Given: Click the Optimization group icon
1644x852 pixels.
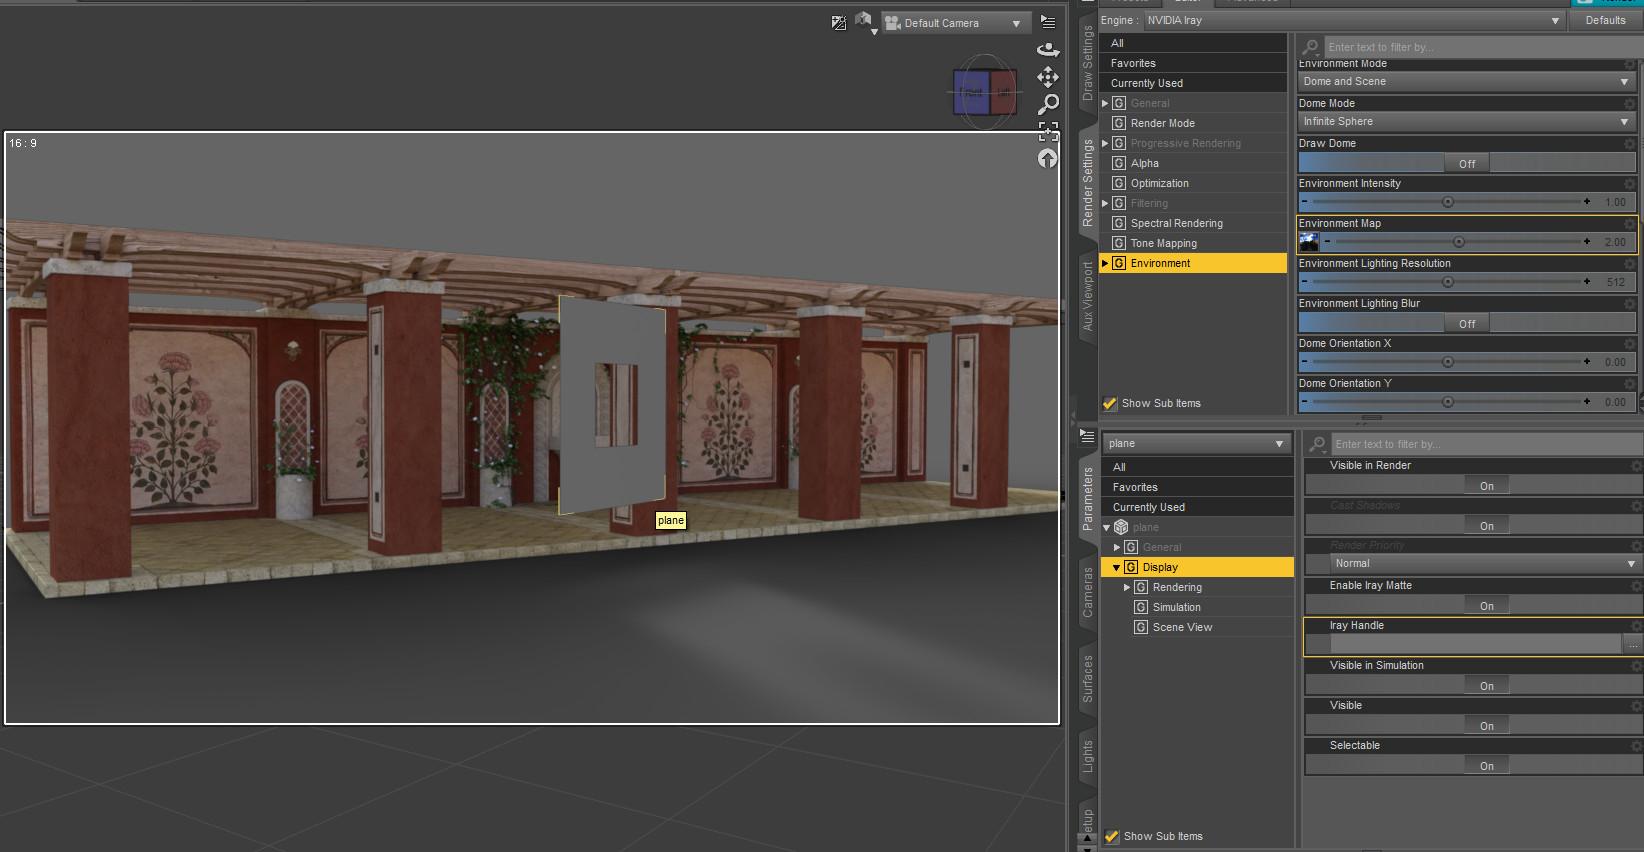Looking at the screenshot, I should pos(1119,183).
